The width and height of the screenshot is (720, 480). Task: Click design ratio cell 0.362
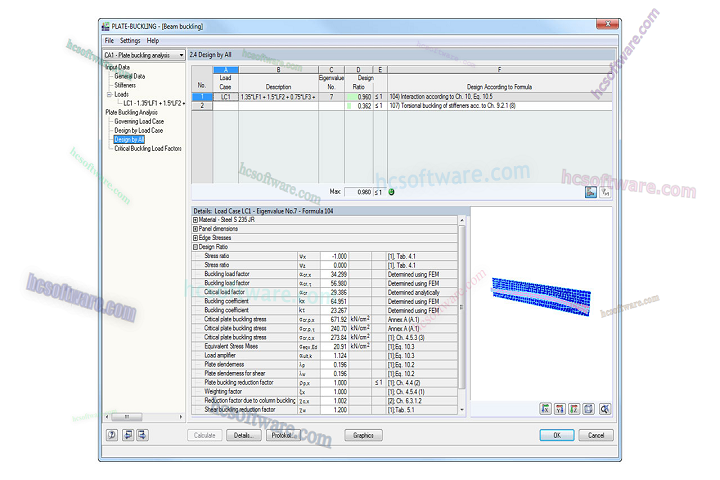(359, 106)
